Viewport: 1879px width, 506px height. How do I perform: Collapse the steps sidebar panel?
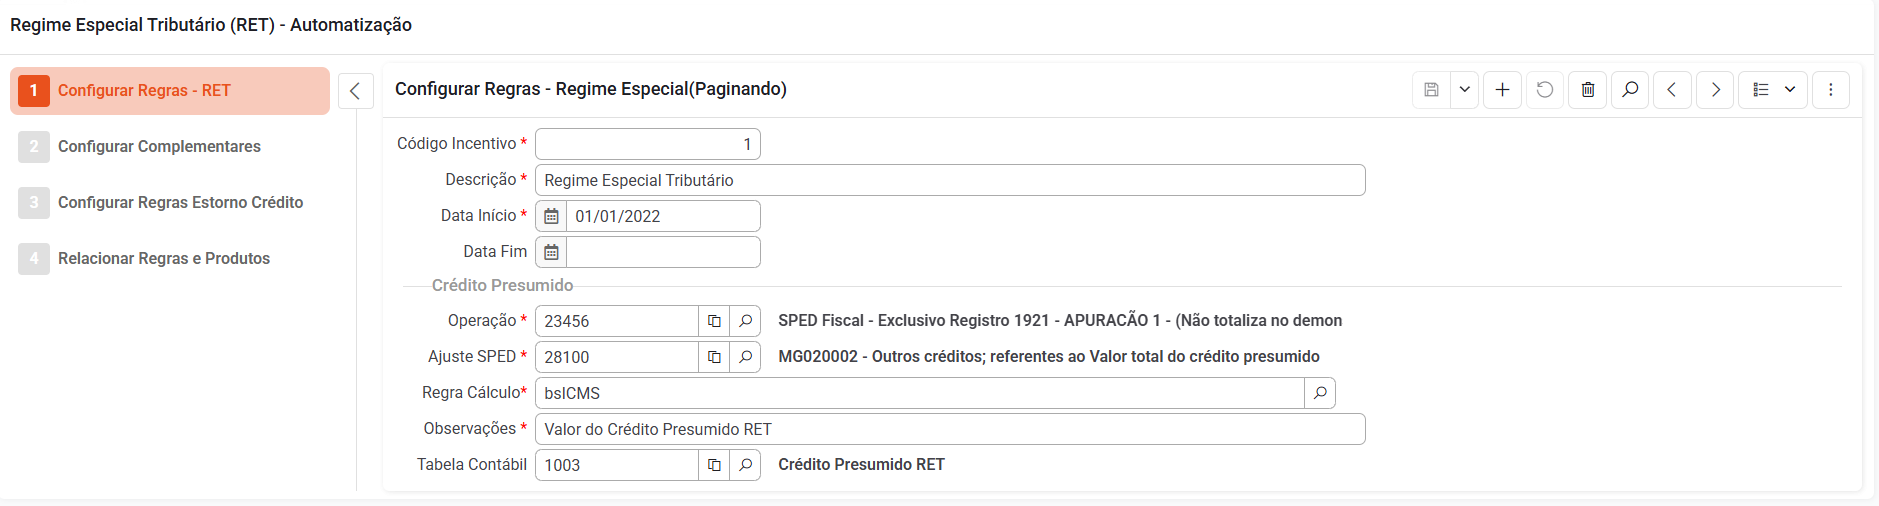tap(355, 91)
